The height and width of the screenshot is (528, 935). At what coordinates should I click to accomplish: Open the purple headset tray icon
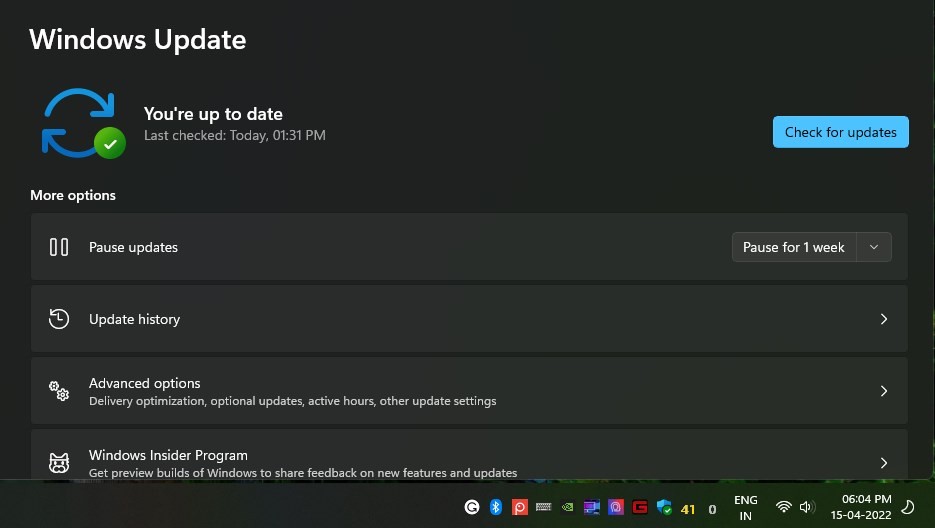pos(615,507)
